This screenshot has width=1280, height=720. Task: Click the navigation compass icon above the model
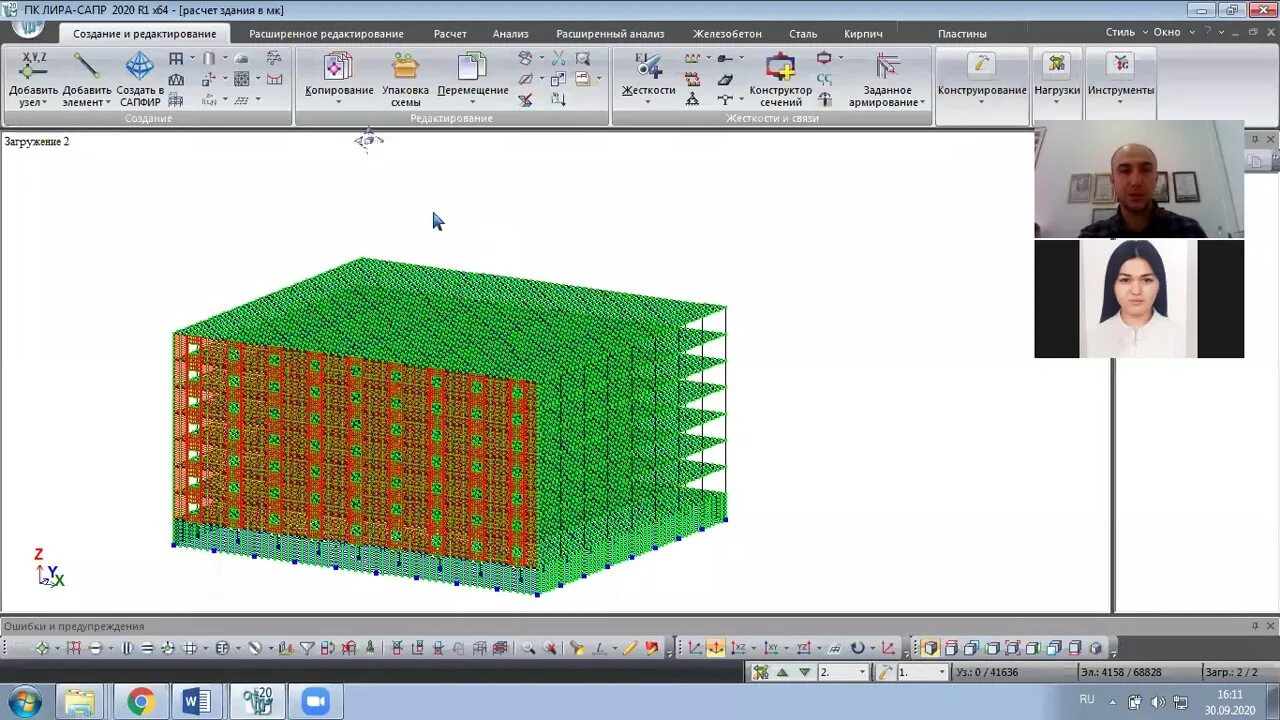(x=368, y=140)
